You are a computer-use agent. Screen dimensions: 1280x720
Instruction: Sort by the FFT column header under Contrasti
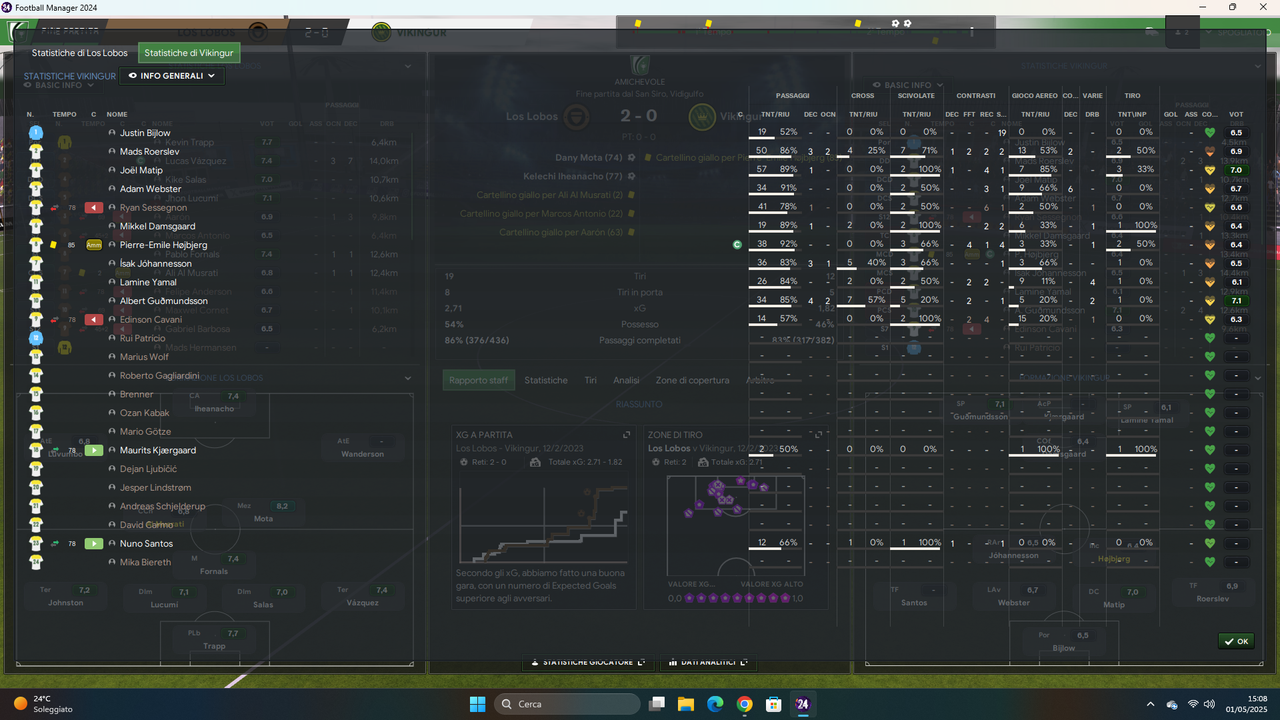click(969, 114)
